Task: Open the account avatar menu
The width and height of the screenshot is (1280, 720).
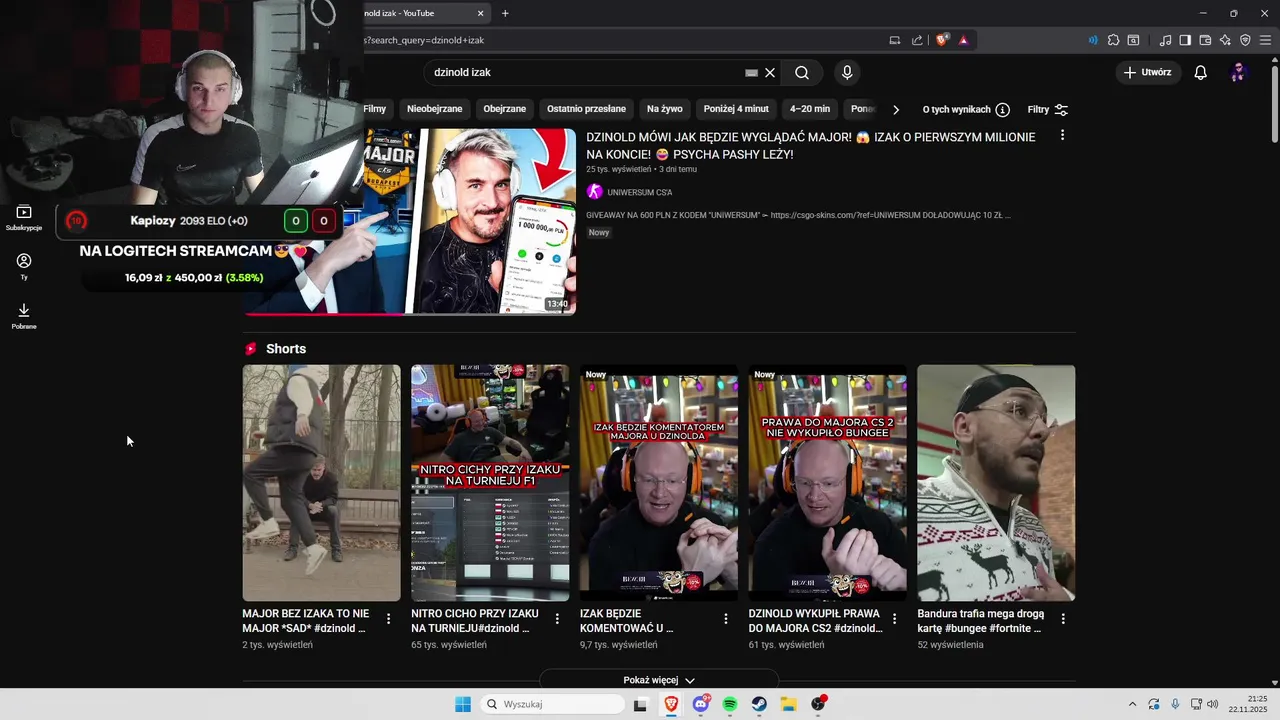Action: coord(1238,72)
